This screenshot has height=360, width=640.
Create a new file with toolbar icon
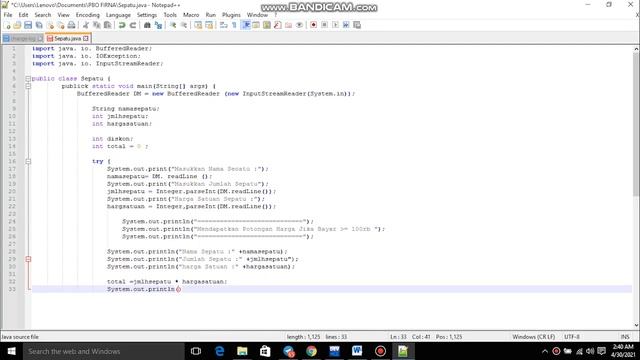click(7, 25)
